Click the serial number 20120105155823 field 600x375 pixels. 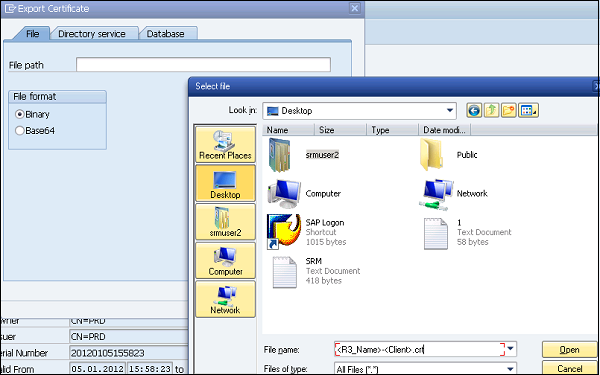coord(128,353)
